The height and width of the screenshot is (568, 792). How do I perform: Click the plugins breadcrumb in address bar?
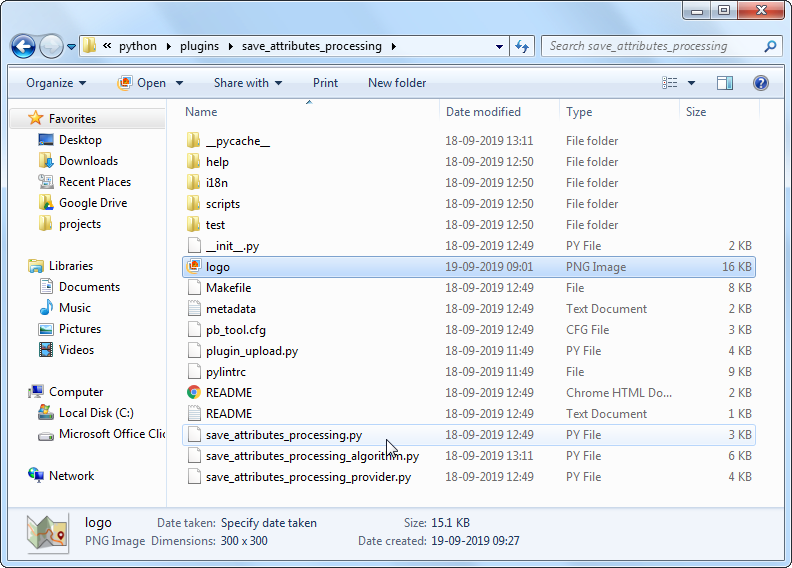pyautogui.click(x=199, y=46)
